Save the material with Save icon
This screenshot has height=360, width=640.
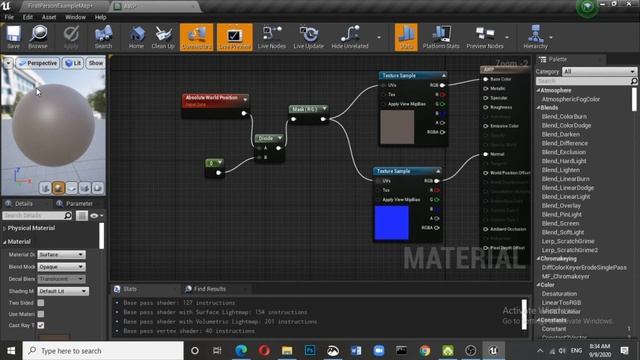click(13, 37)
